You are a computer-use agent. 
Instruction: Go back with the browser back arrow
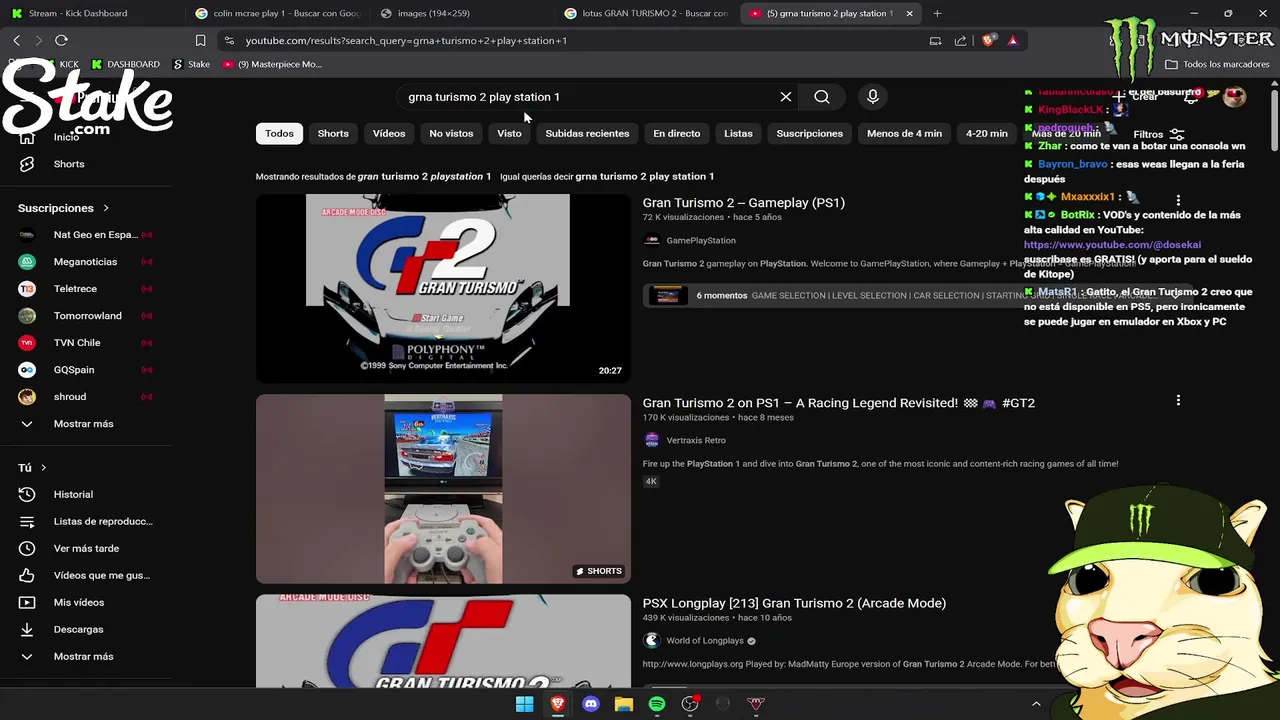(16, 40)
